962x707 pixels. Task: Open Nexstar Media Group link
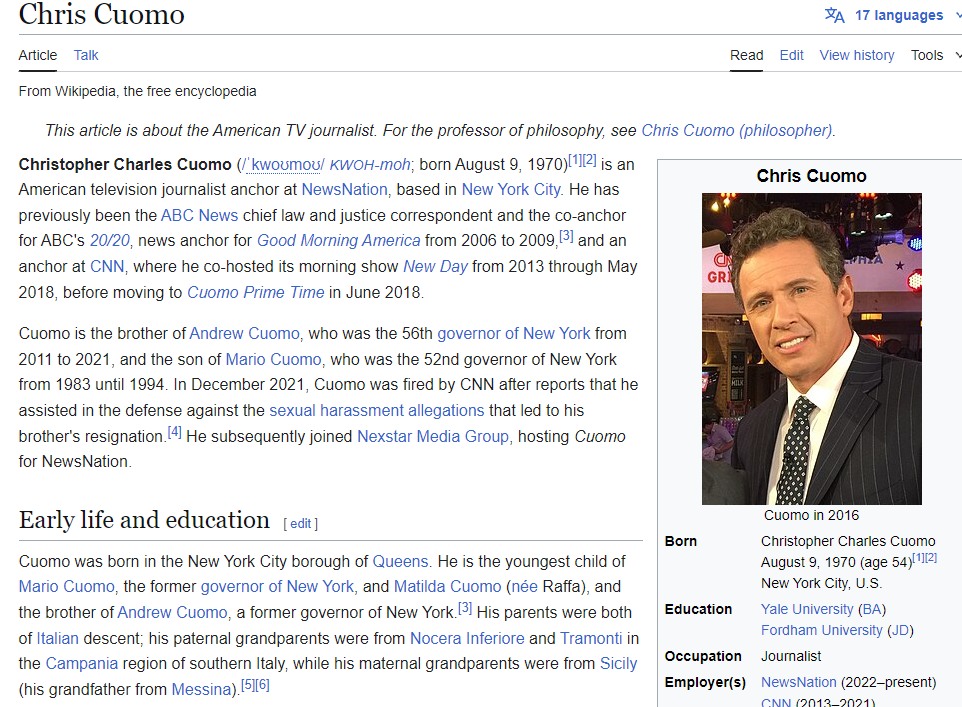(x=433, y=436)
